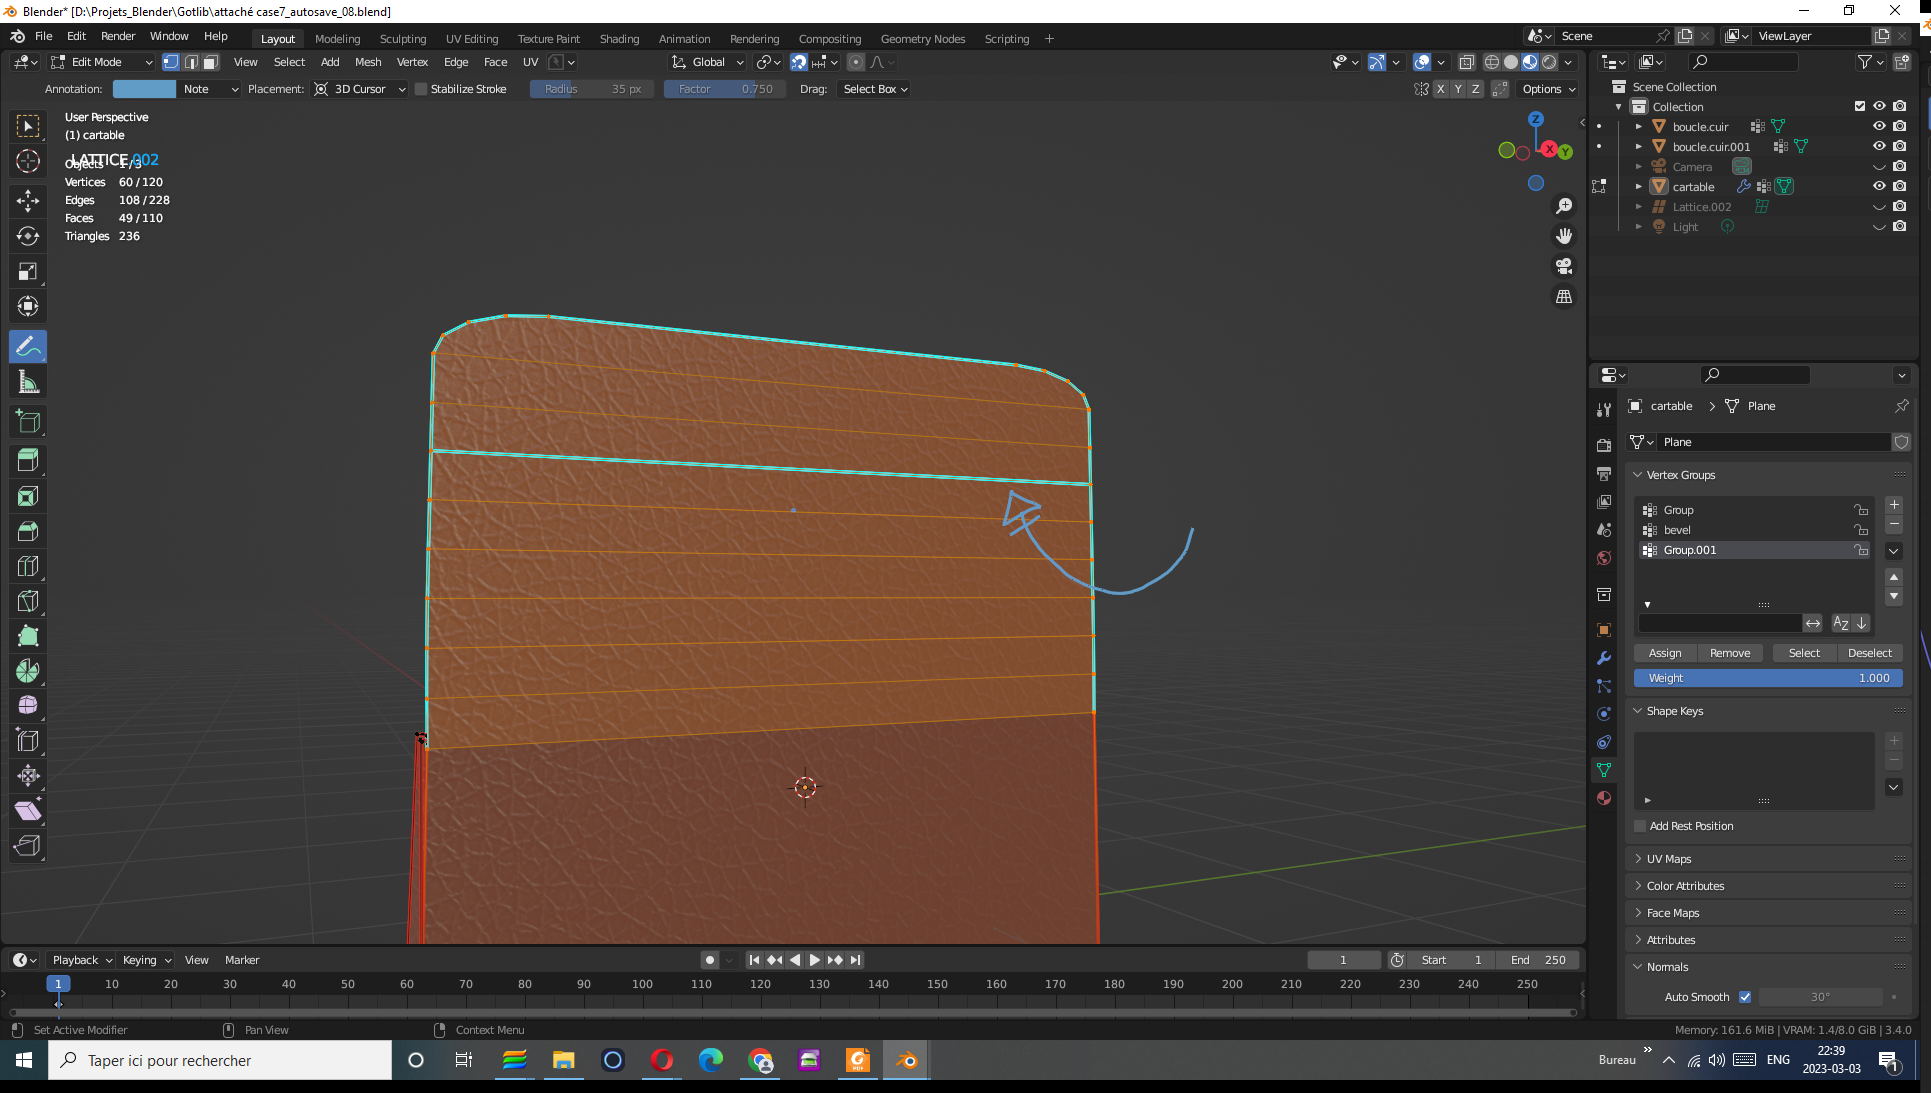The image size is (1931, 1093).
Task: Toggle Auto Smooth checkbox
Action: click(1745, 997)
